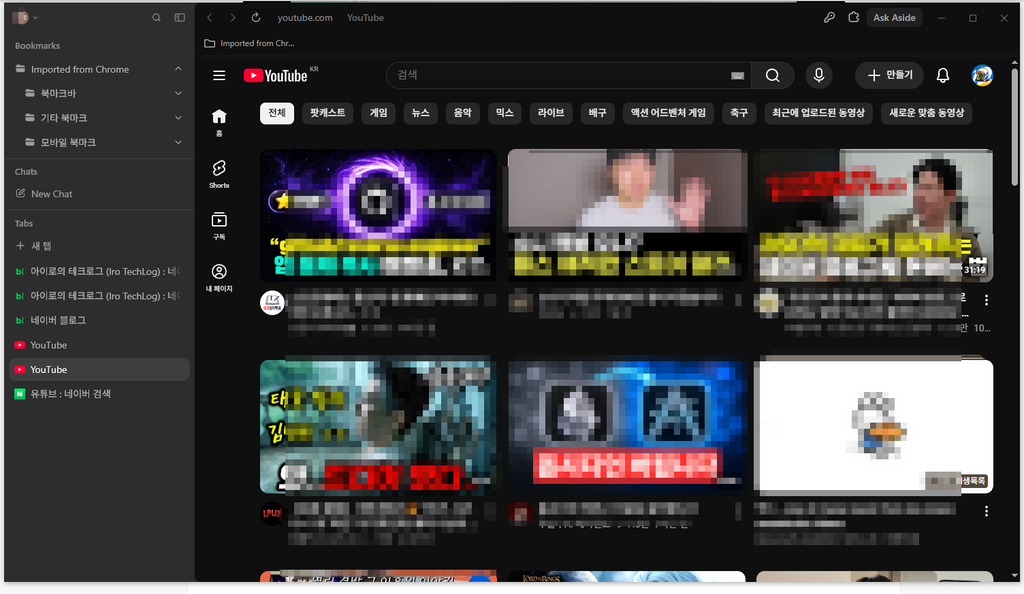Open the white playlist thumbnail
The height and width of the screenshot is (594, 1024).
coord(874,426)
